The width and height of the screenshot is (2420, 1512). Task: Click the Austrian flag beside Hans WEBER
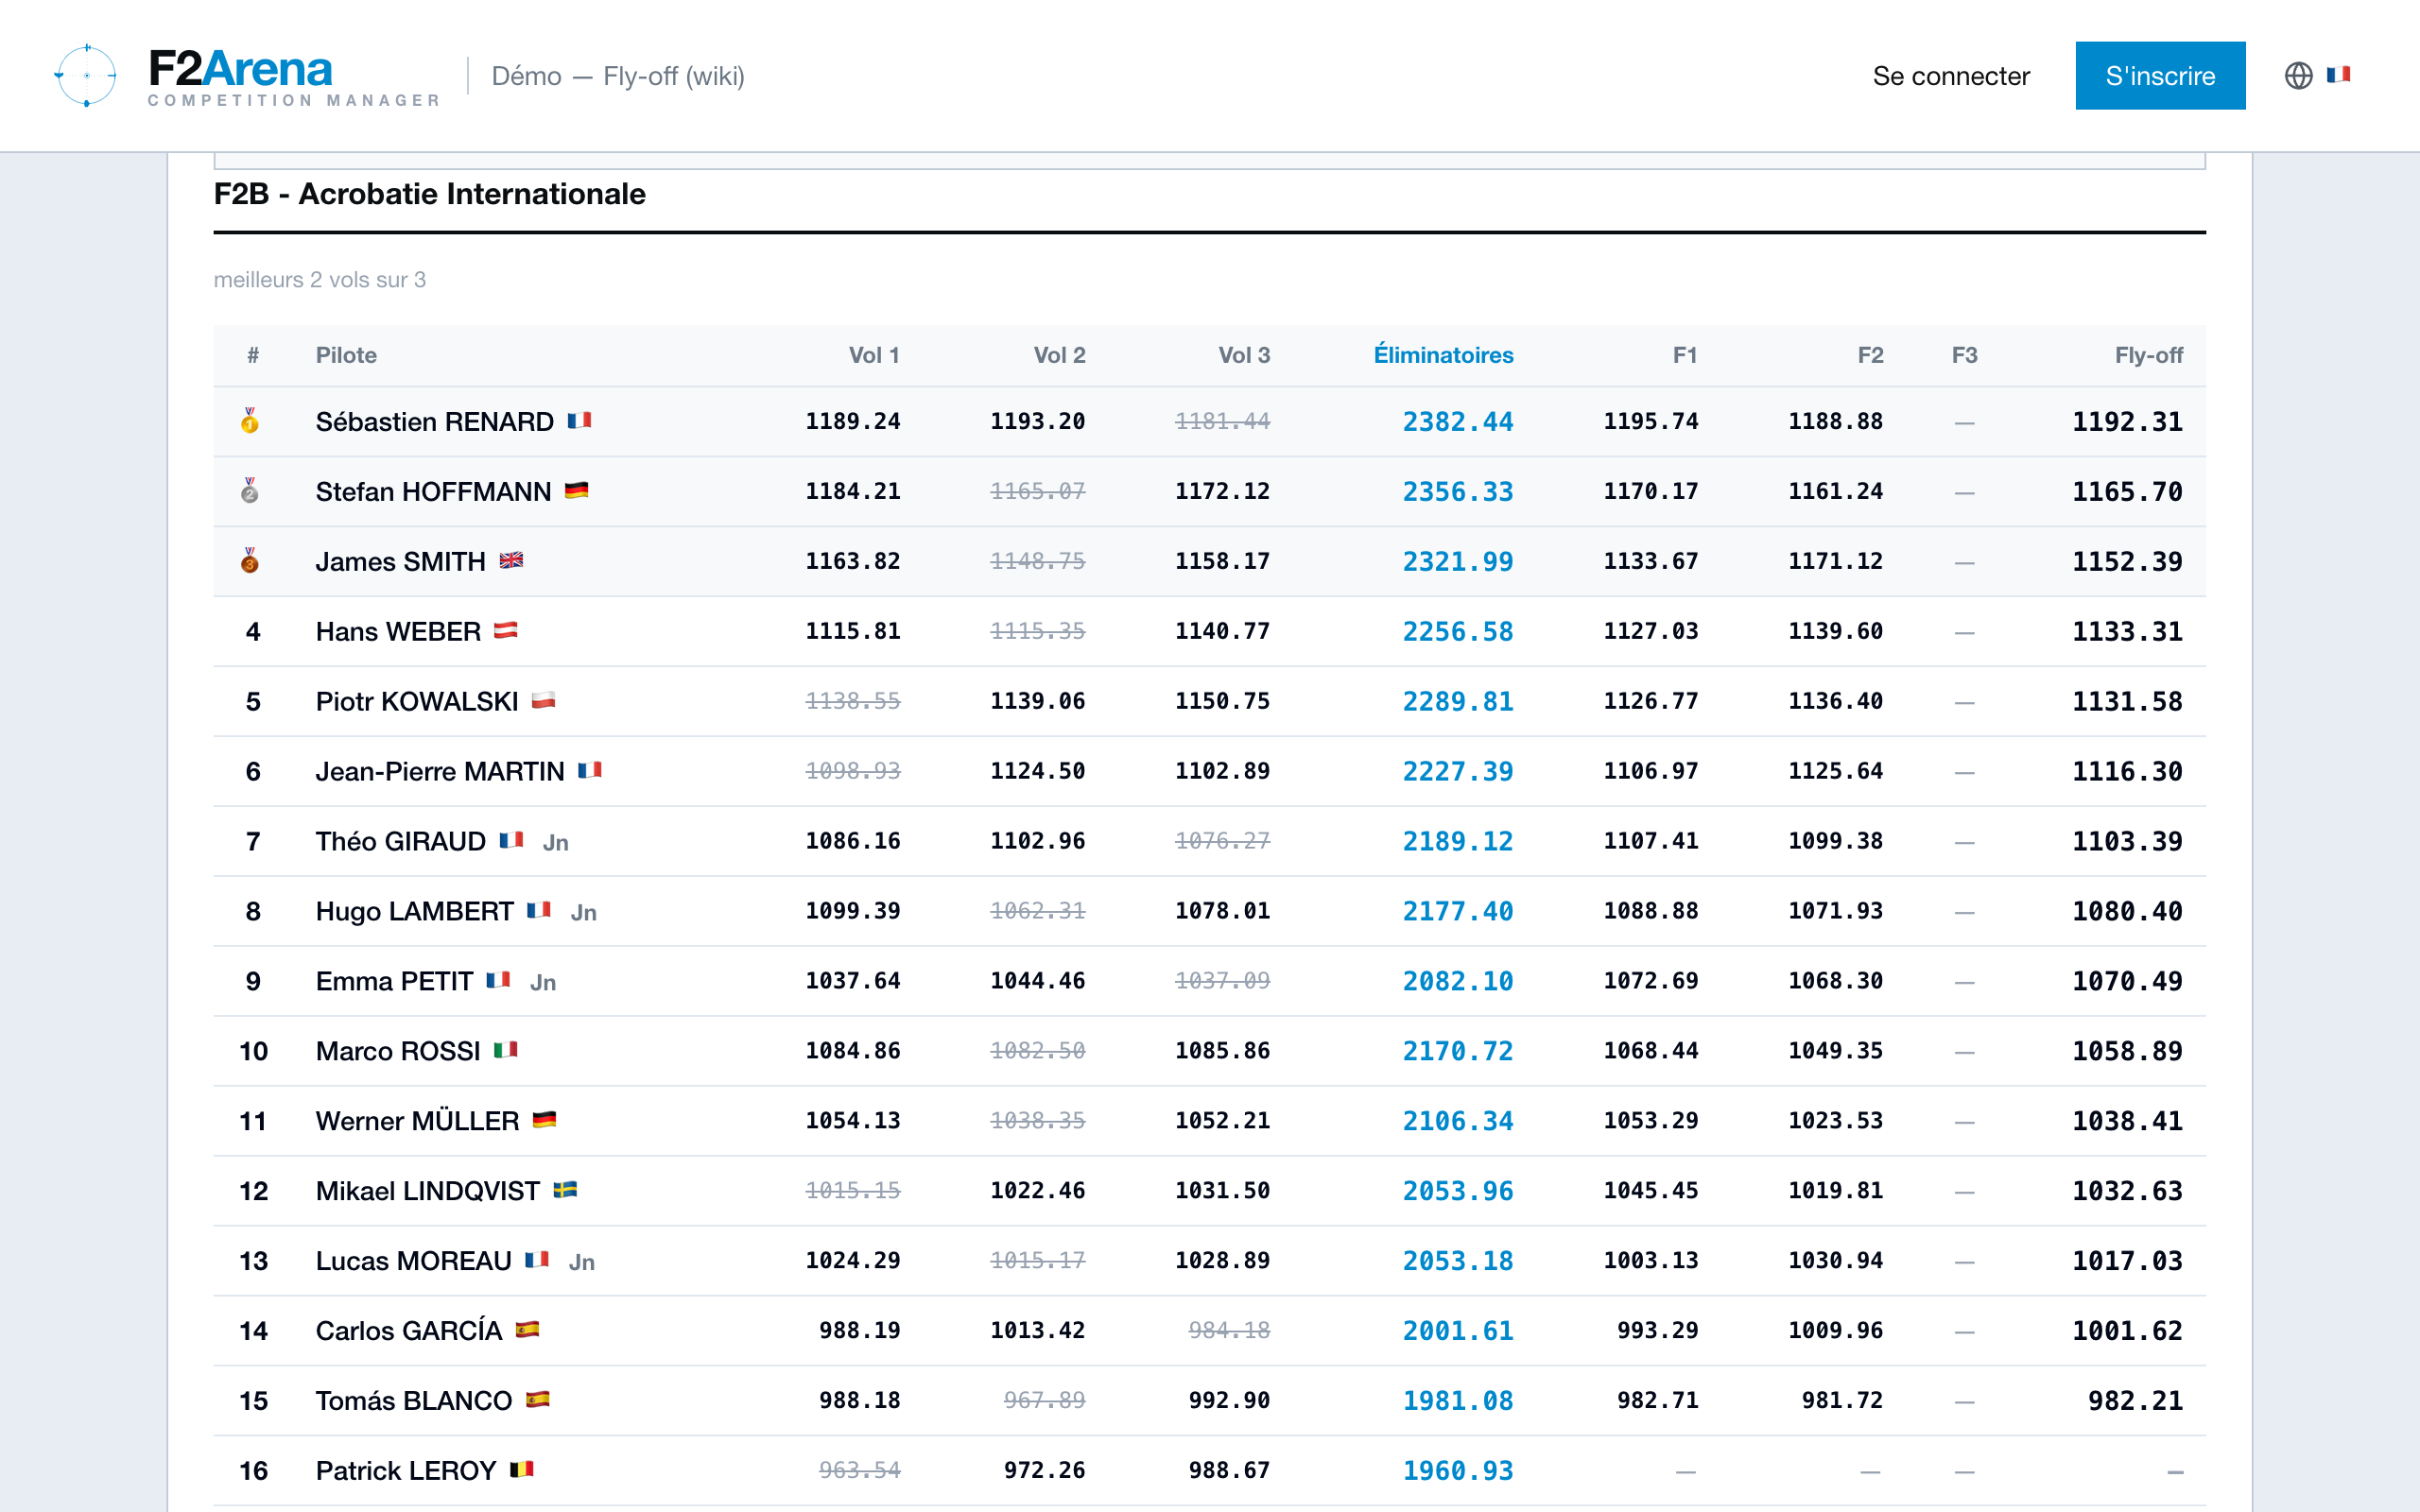click(506, 630)
